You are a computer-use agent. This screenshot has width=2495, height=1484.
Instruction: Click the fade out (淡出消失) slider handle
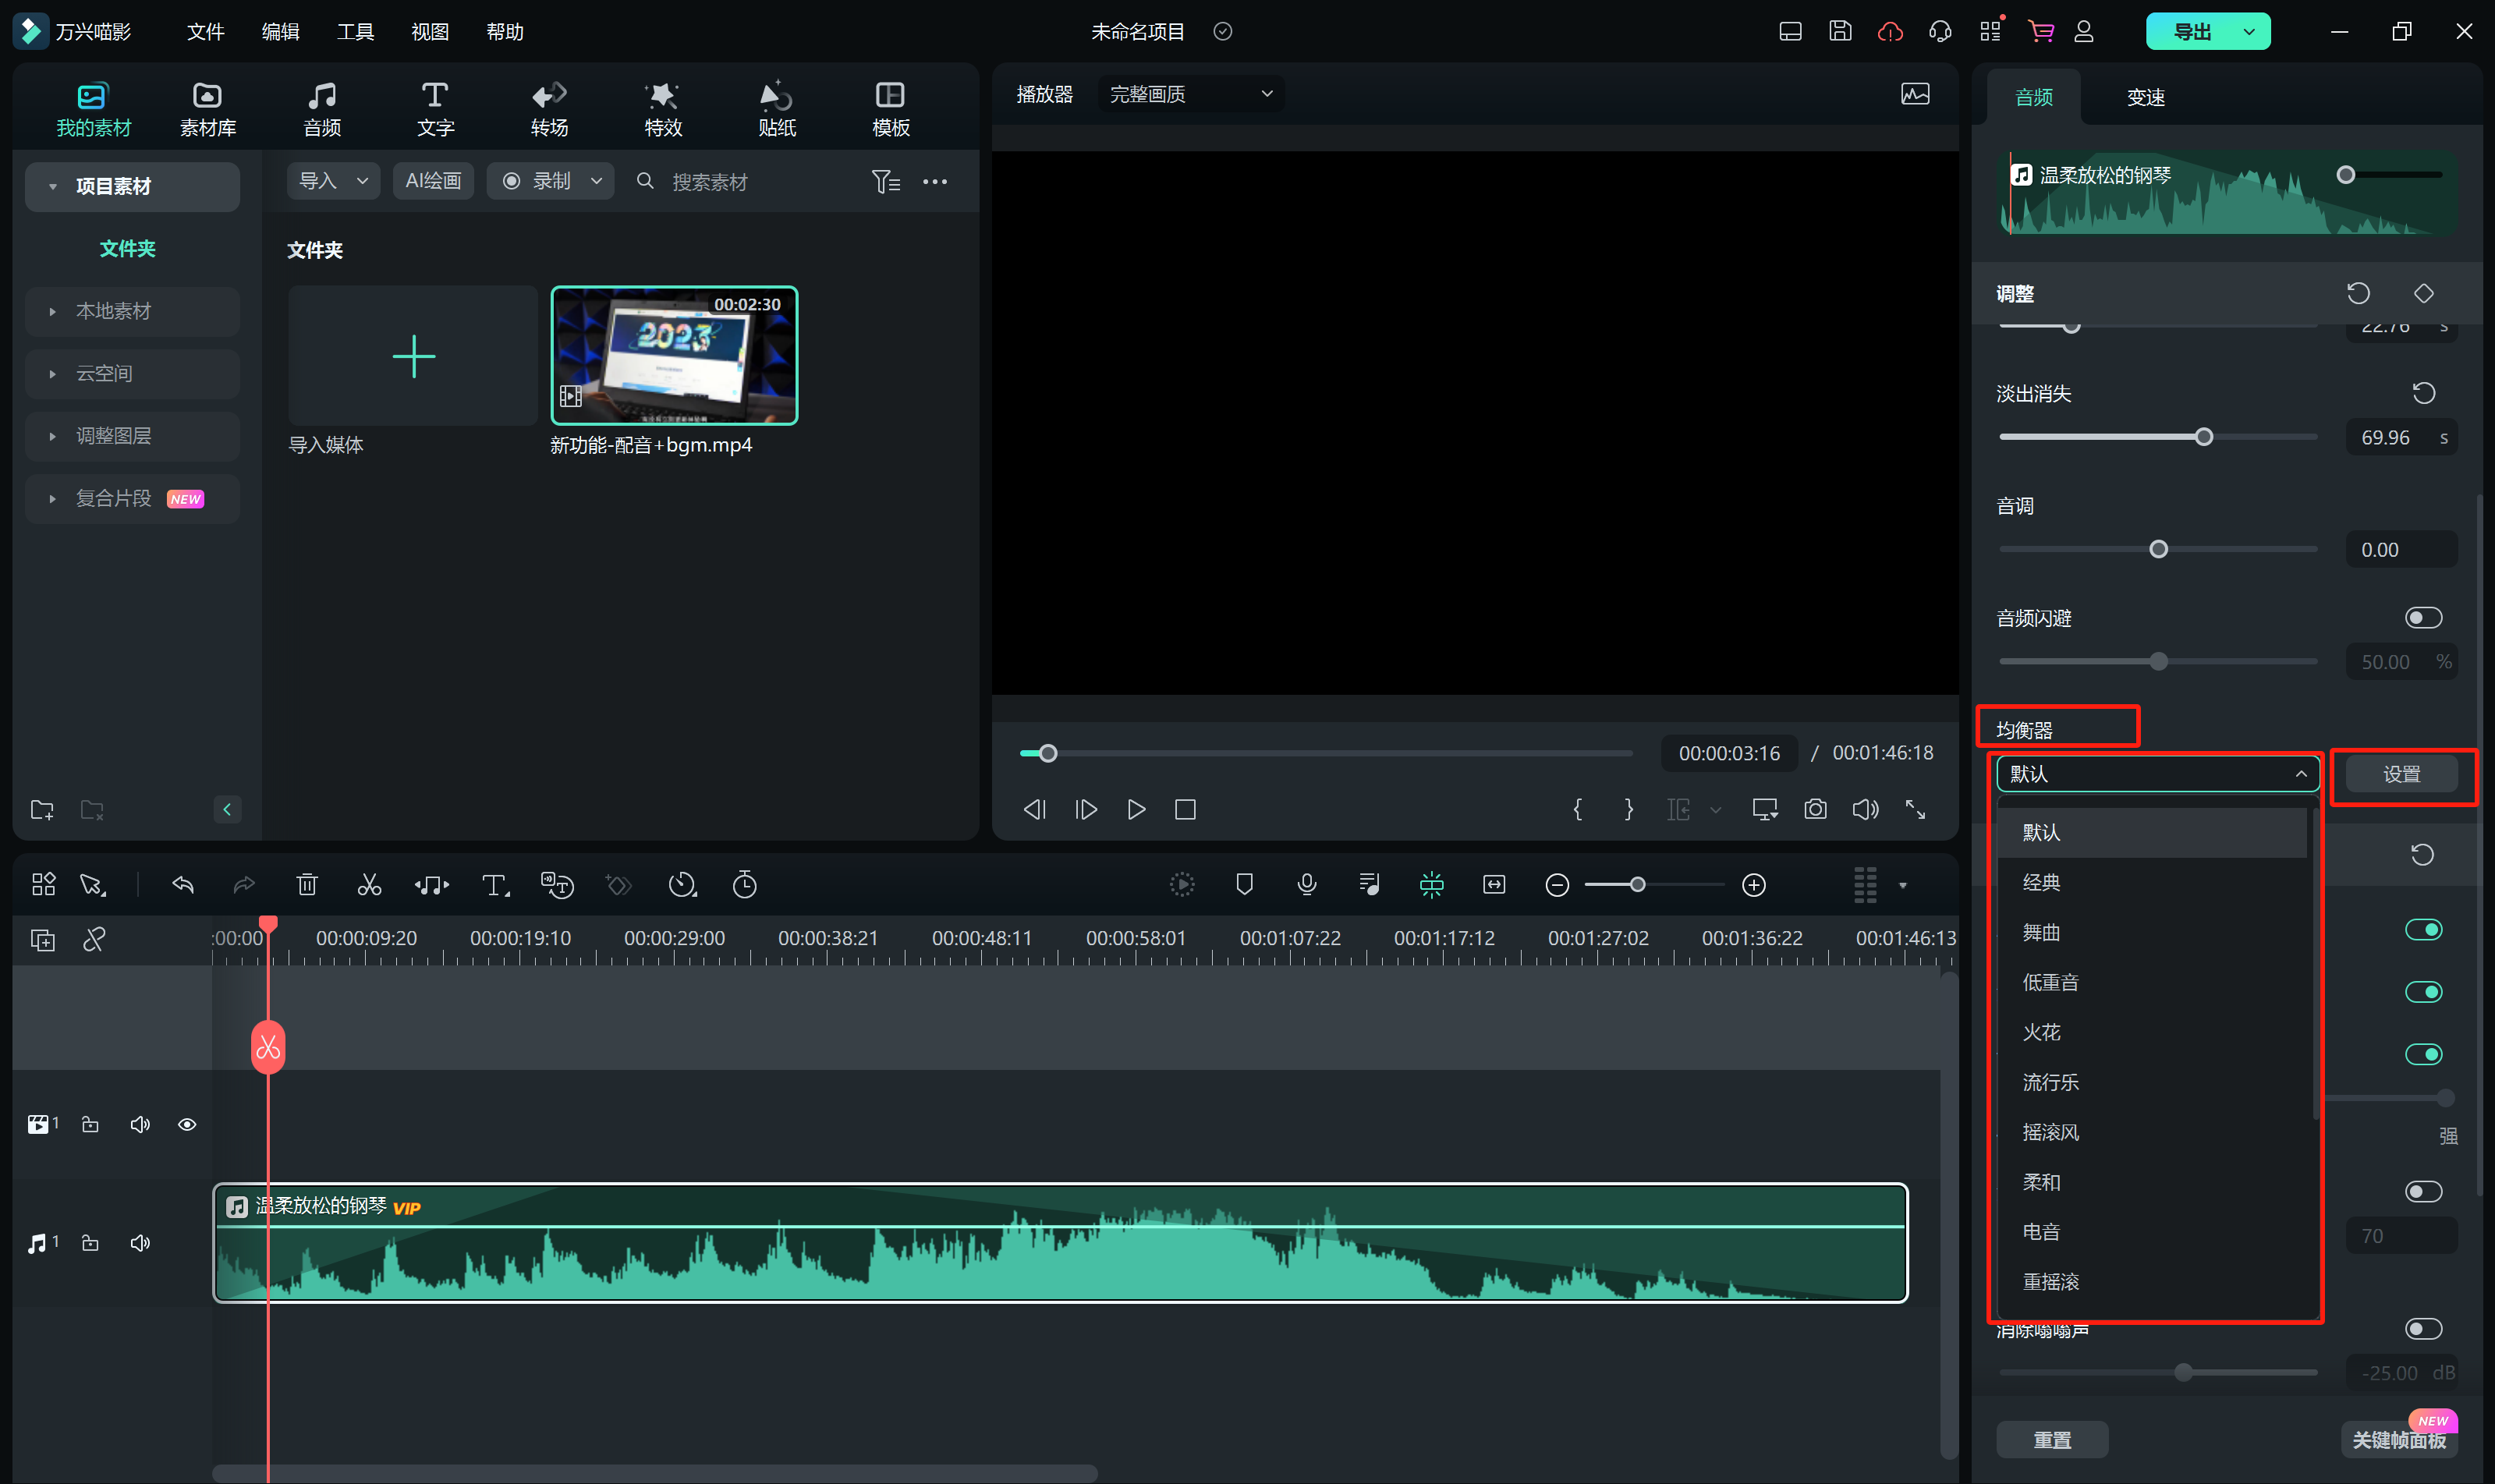coord(2203,437)
